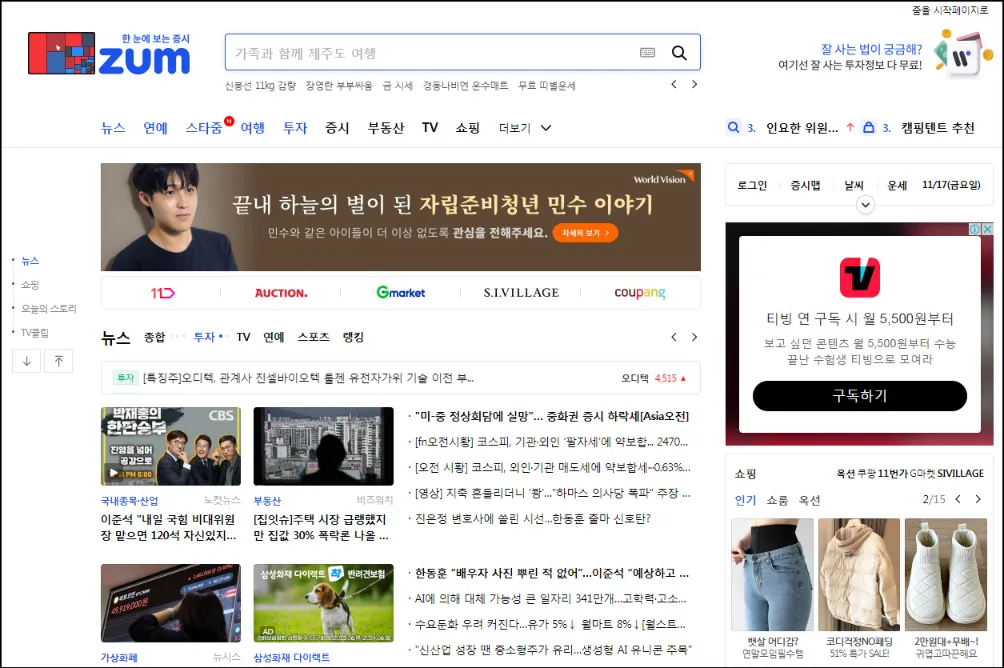Select the 쇼핑 bullet in the left sidebar

click(x=12, y=282)
